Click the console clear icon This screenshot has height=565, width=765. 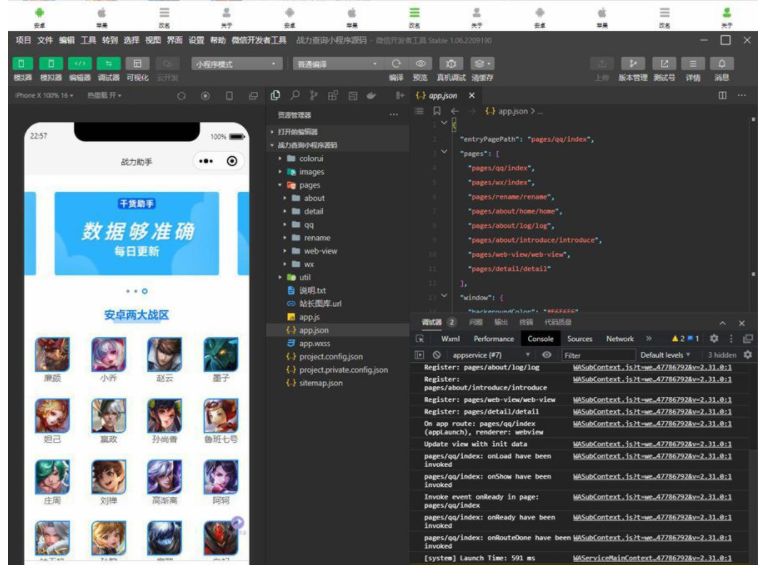click(x=436, y=354)
